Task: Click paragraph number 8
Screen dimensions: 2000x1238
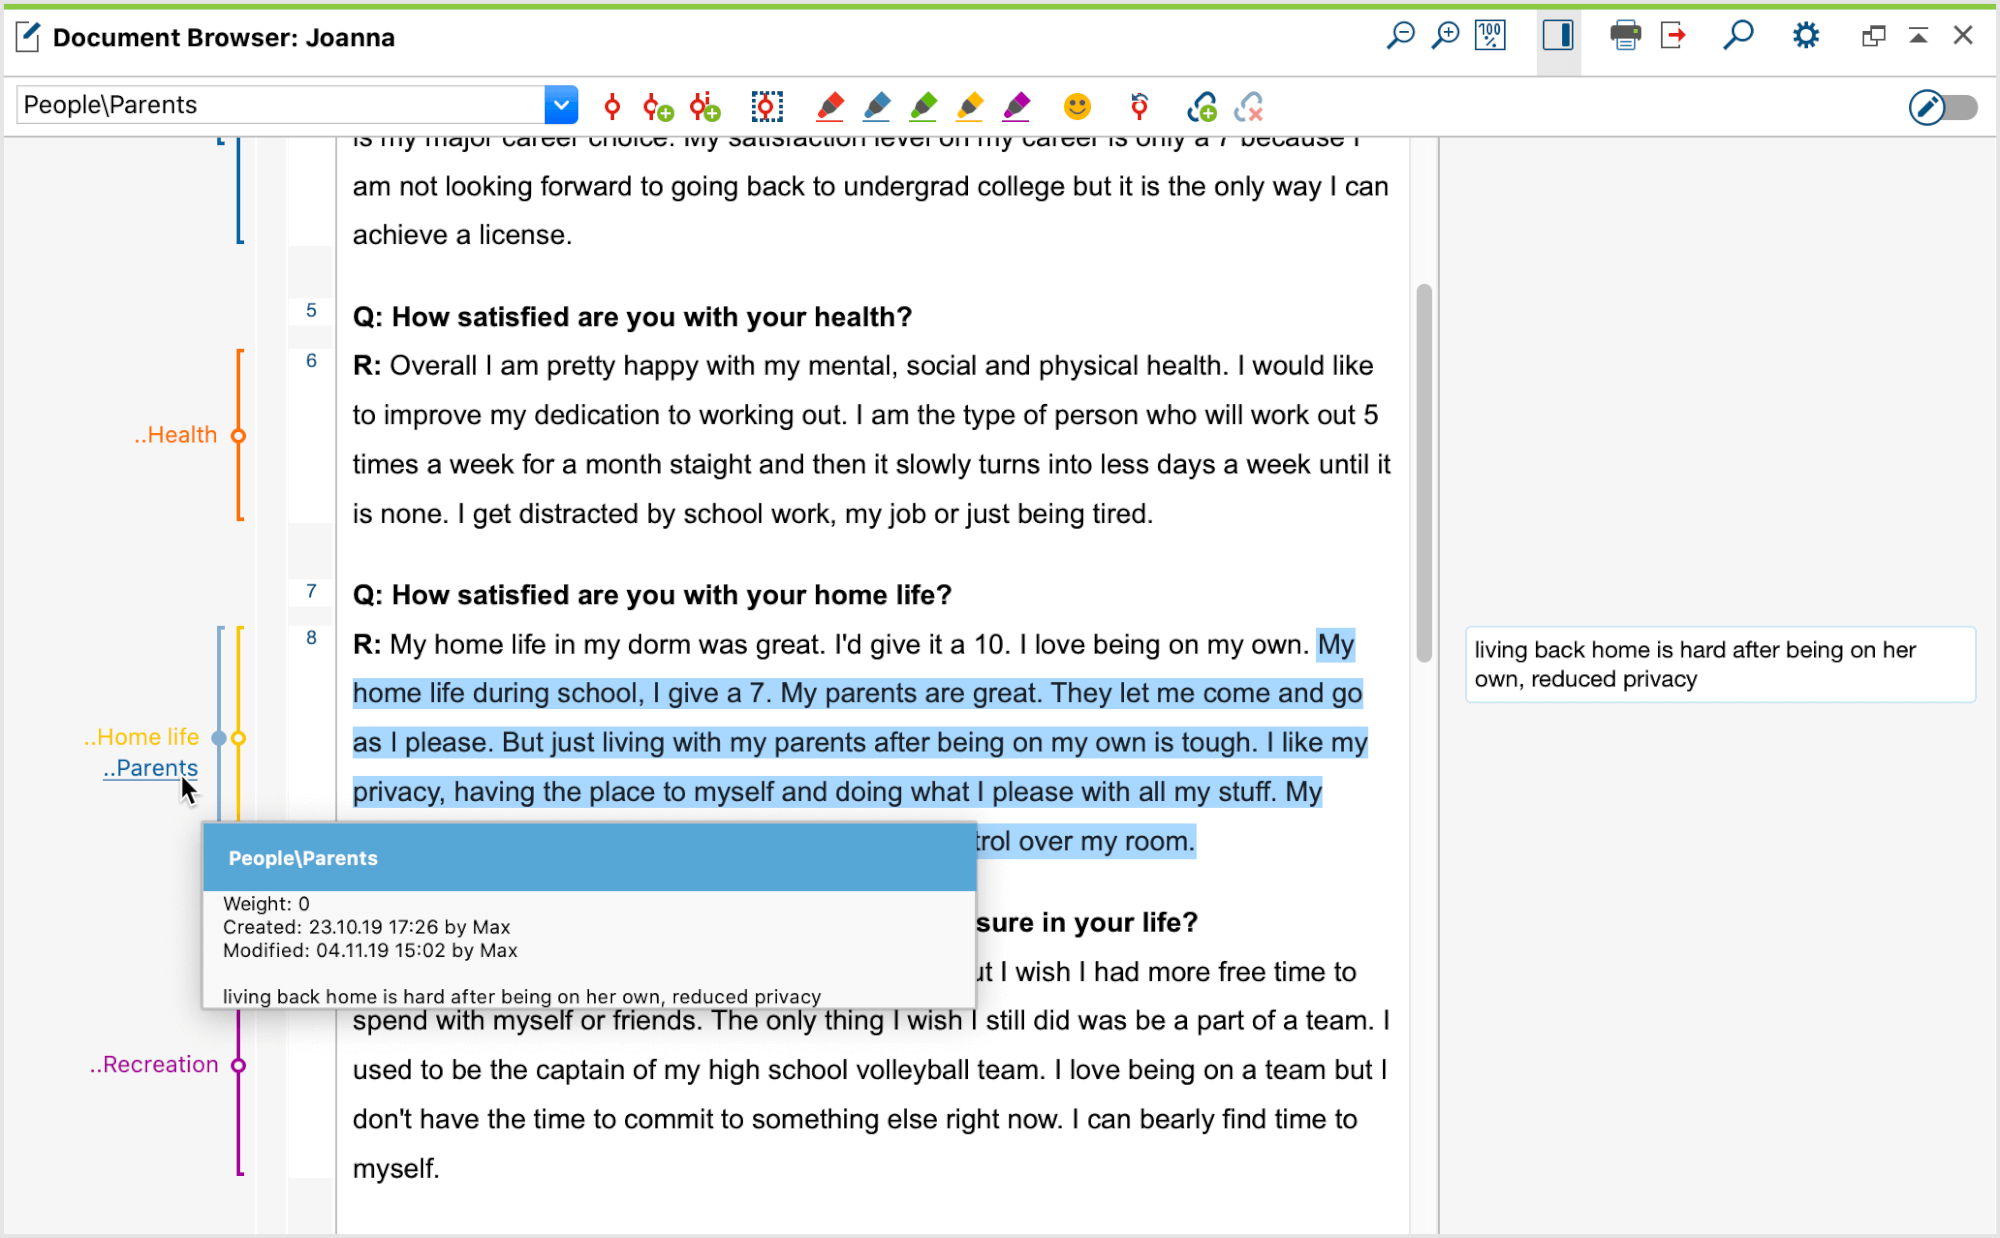Action: 311,638
